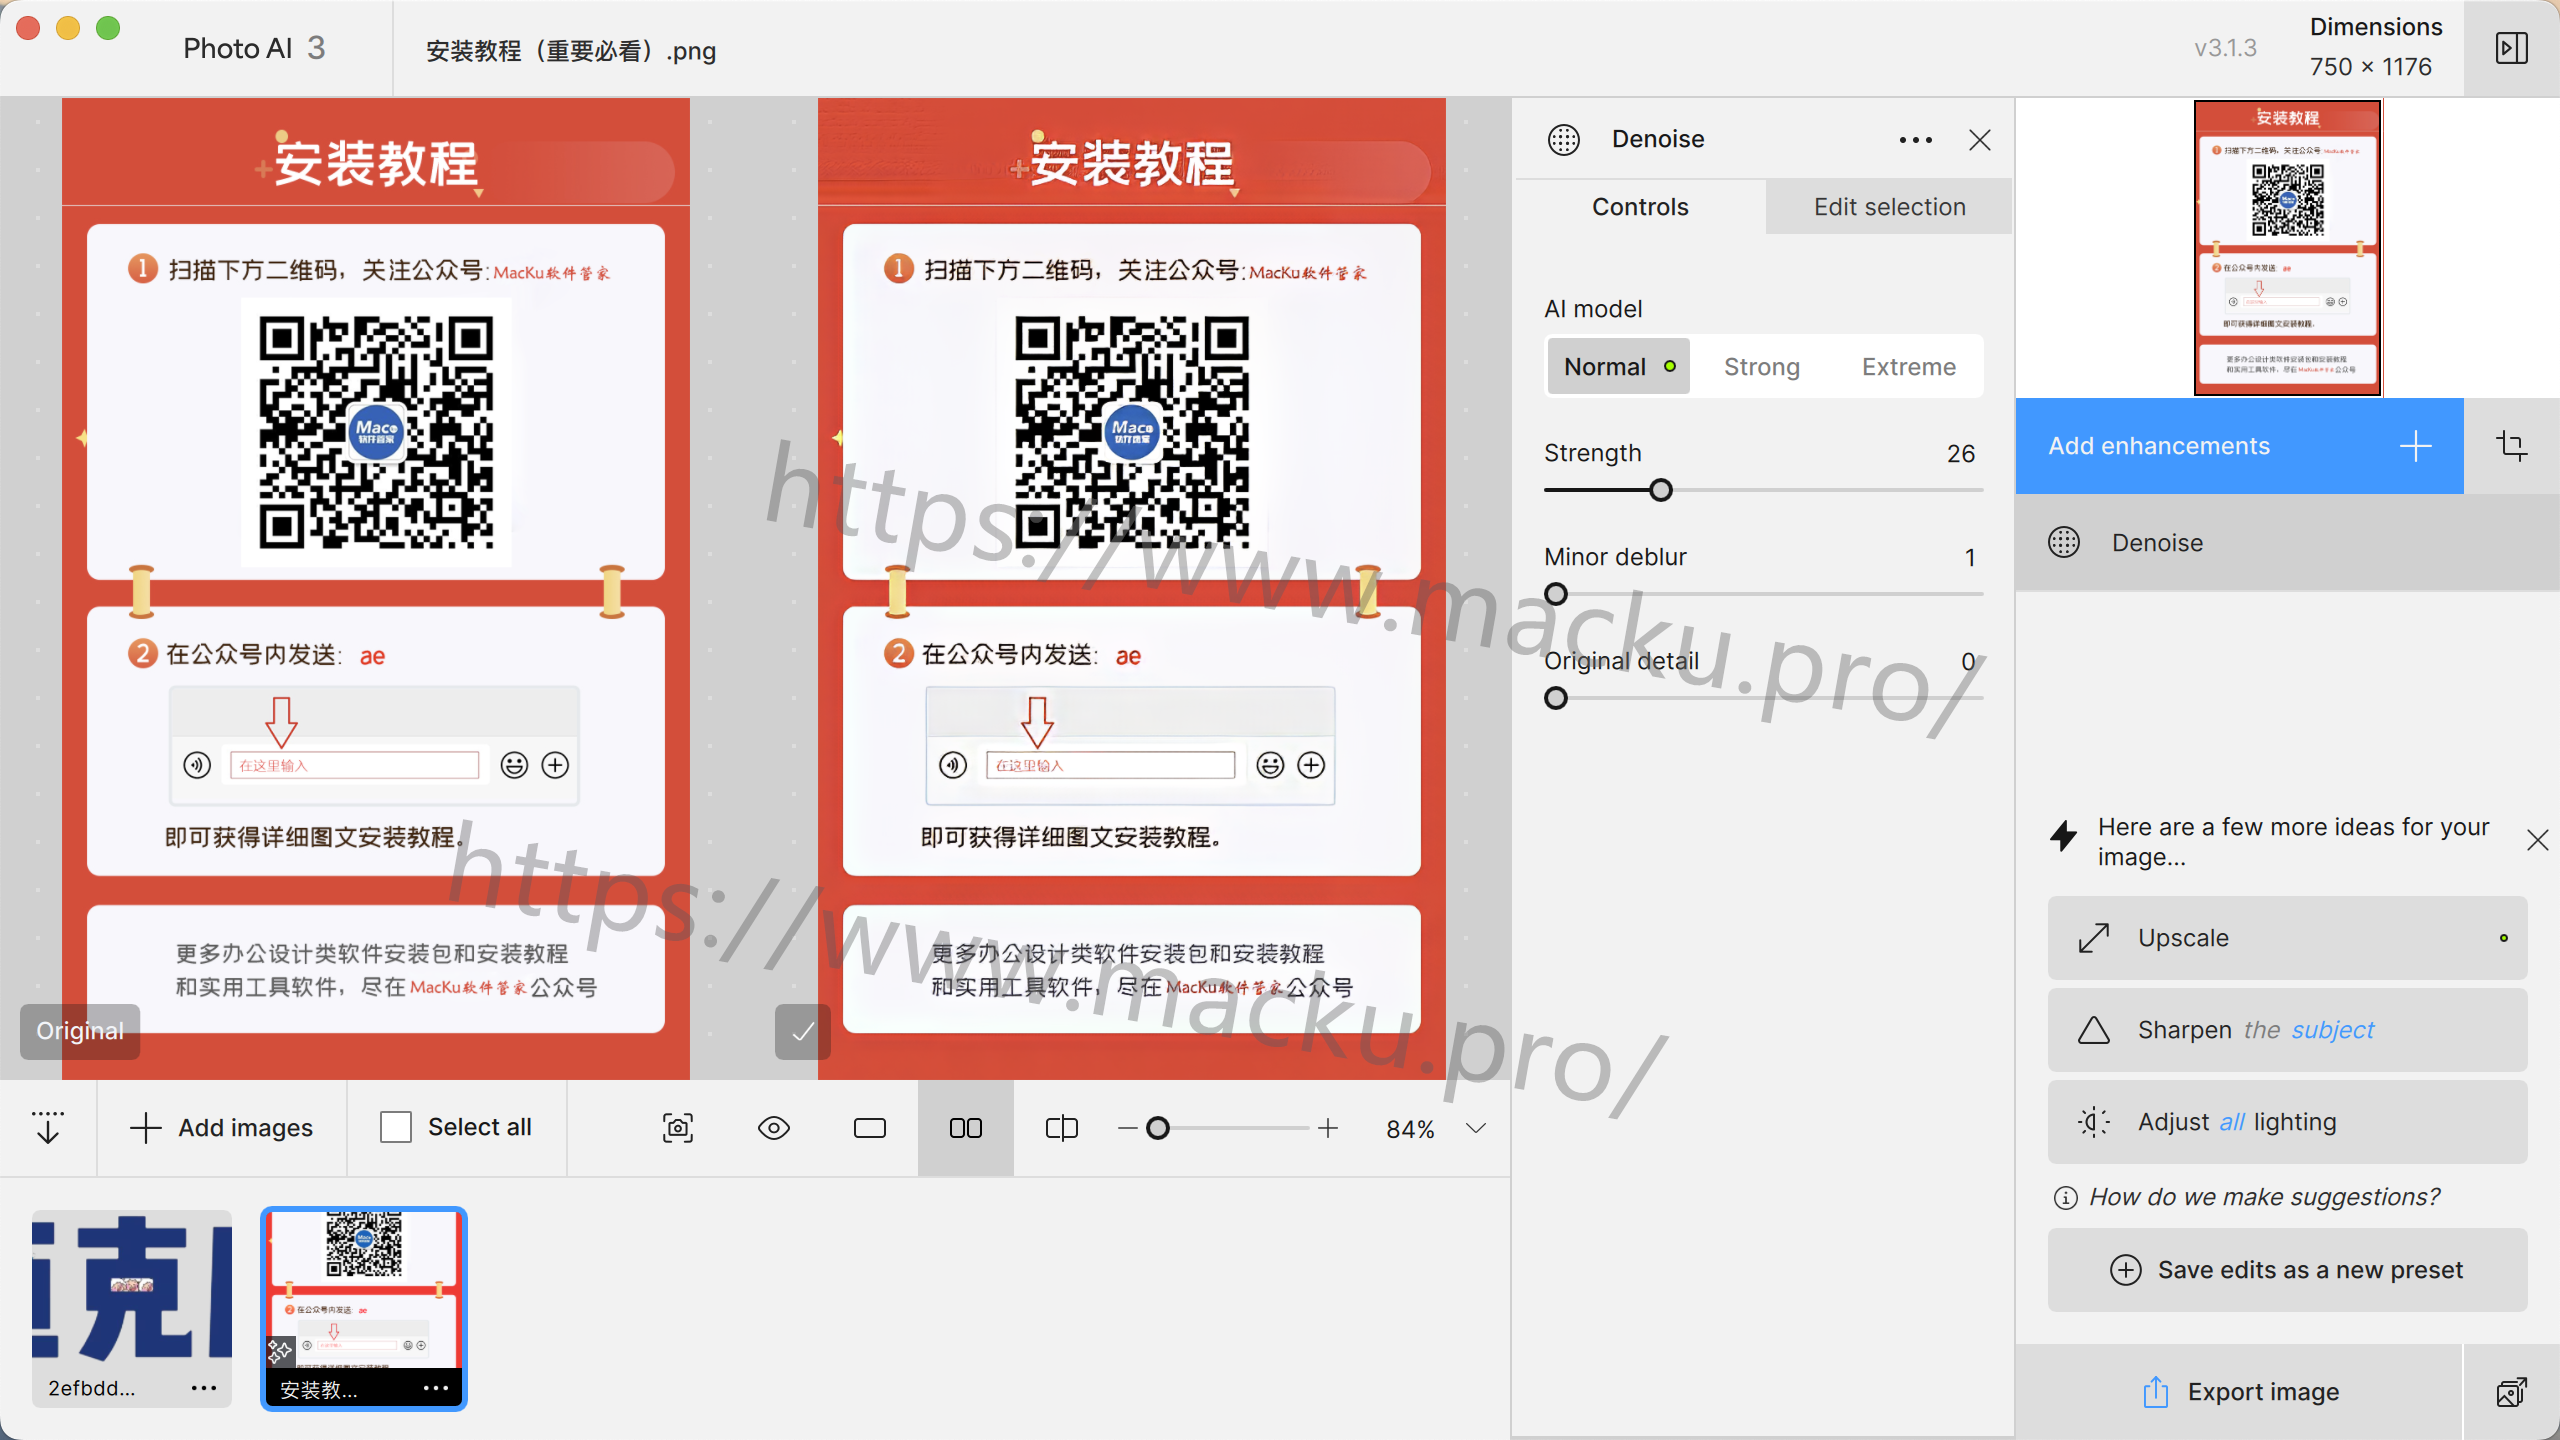The width and height of the screenshot is (2560, 1440).
Task: Open options for the 2efbdd thumbnail
Action: [x=204, y=1388]
